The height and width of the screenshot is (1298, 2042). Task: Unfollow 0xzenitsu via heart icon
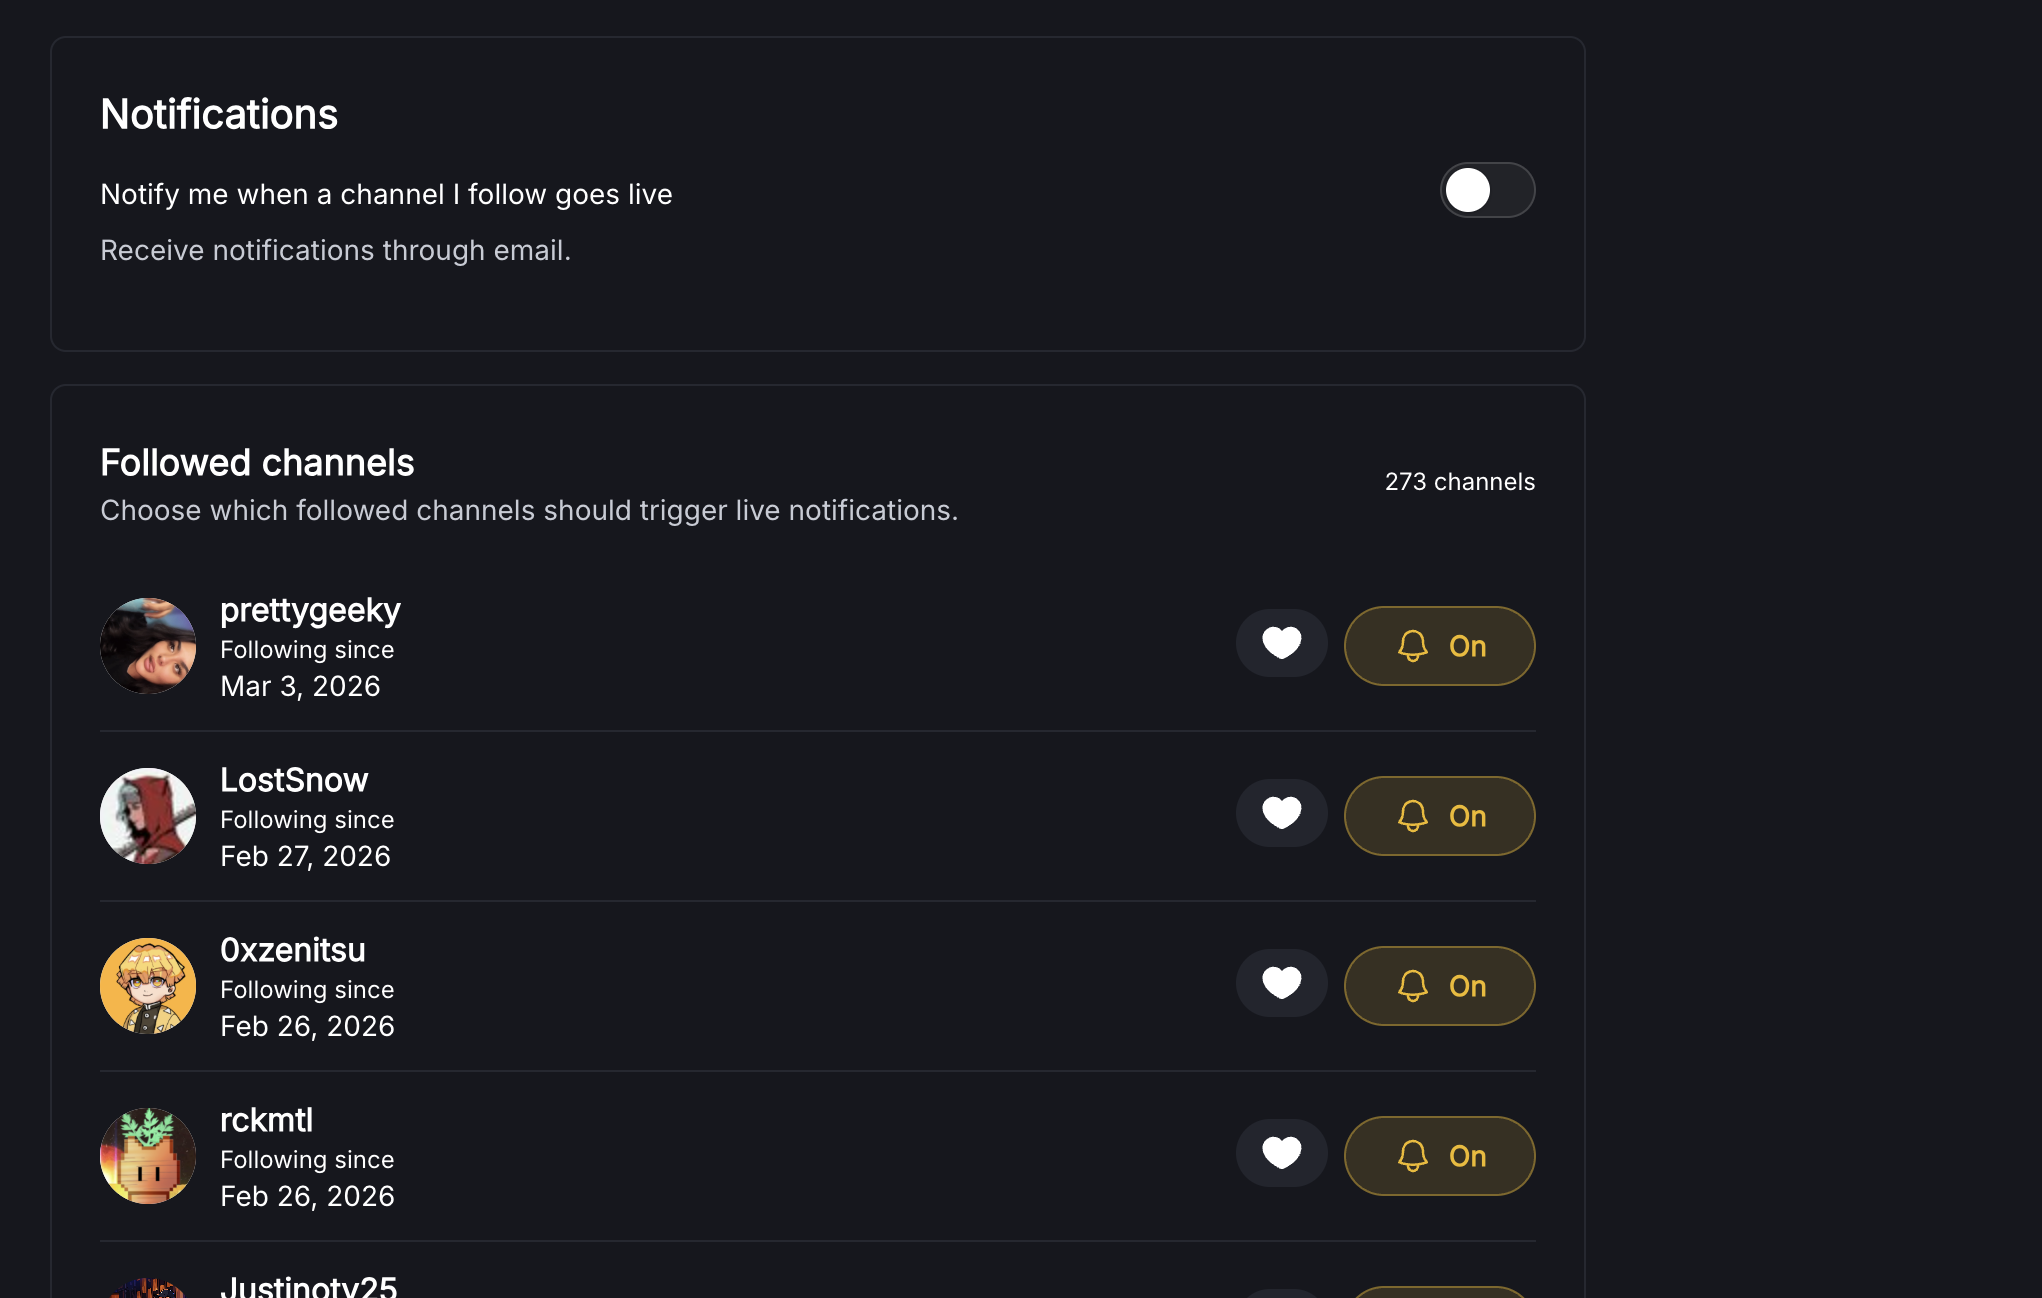(x=1281, y=983)
